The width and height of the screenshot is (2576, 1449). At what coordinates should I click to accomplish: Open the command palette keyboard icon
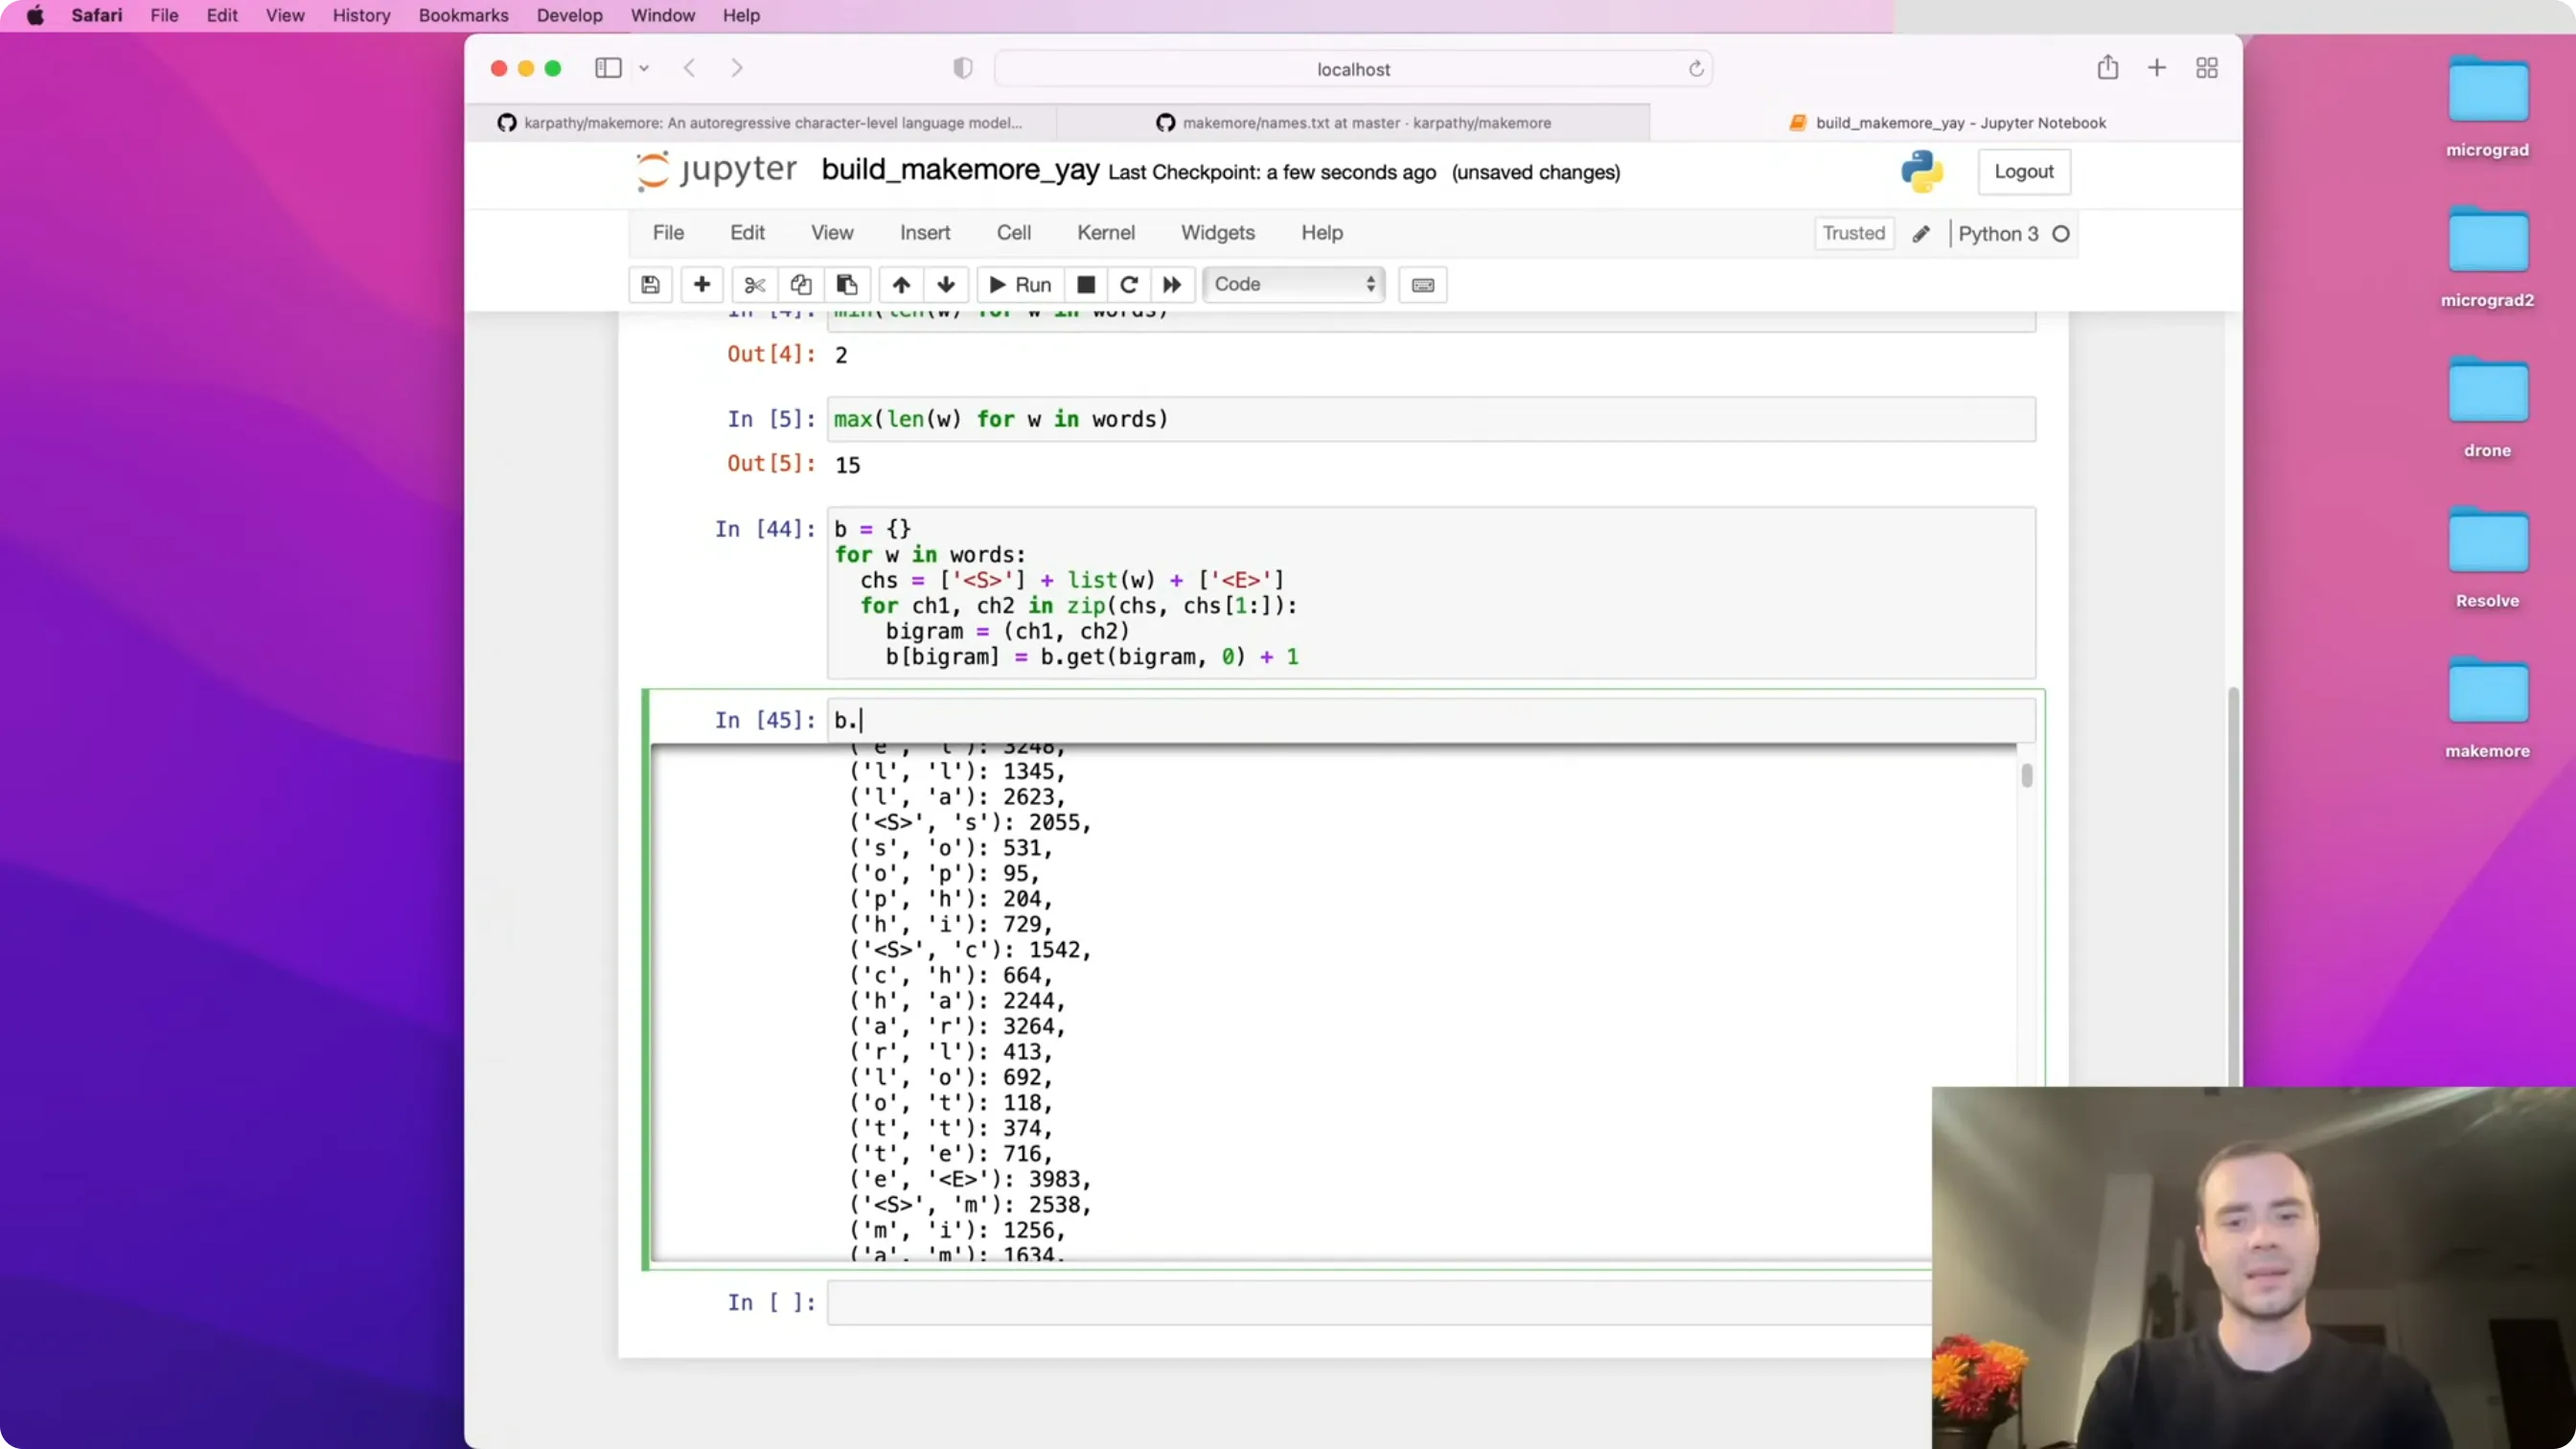(x=1423, y=285)
